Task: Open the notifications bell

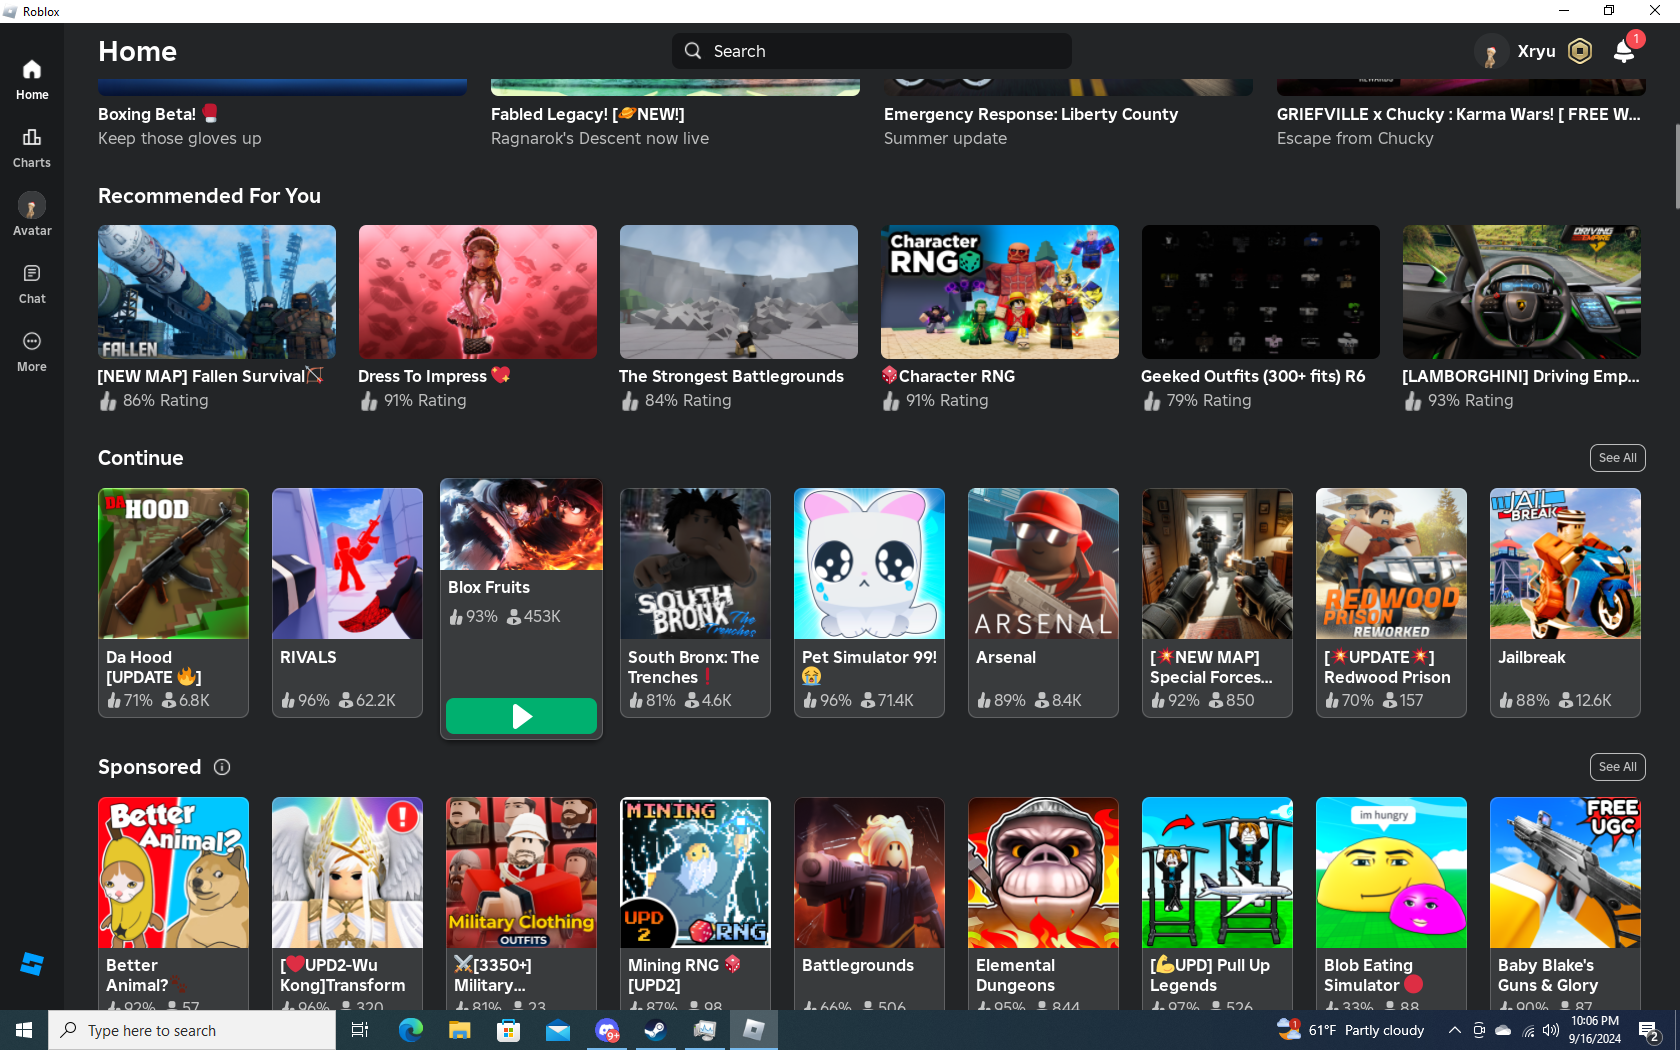Action: point(1624,51)
